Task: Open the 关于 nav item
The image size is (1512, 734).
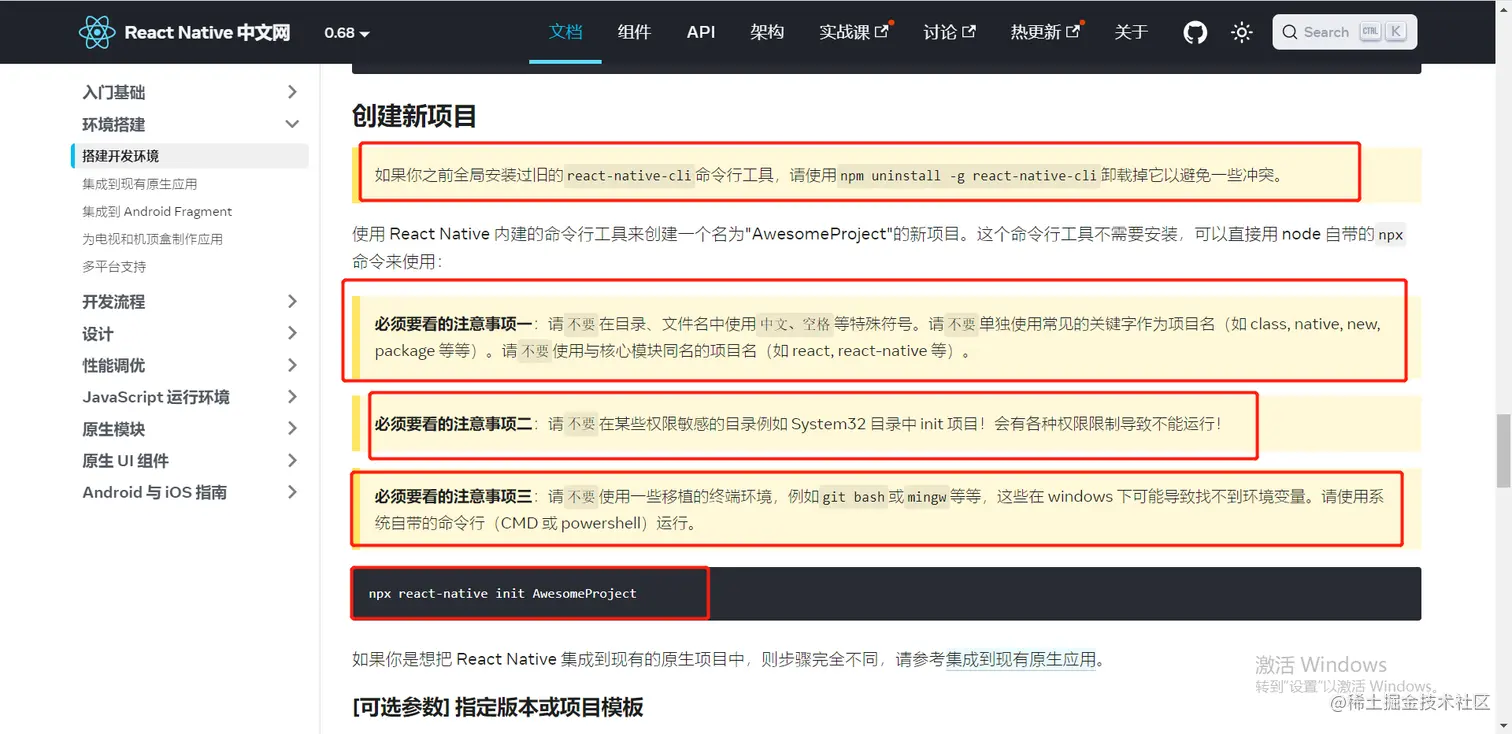Action: click(x=1131, y=32)
